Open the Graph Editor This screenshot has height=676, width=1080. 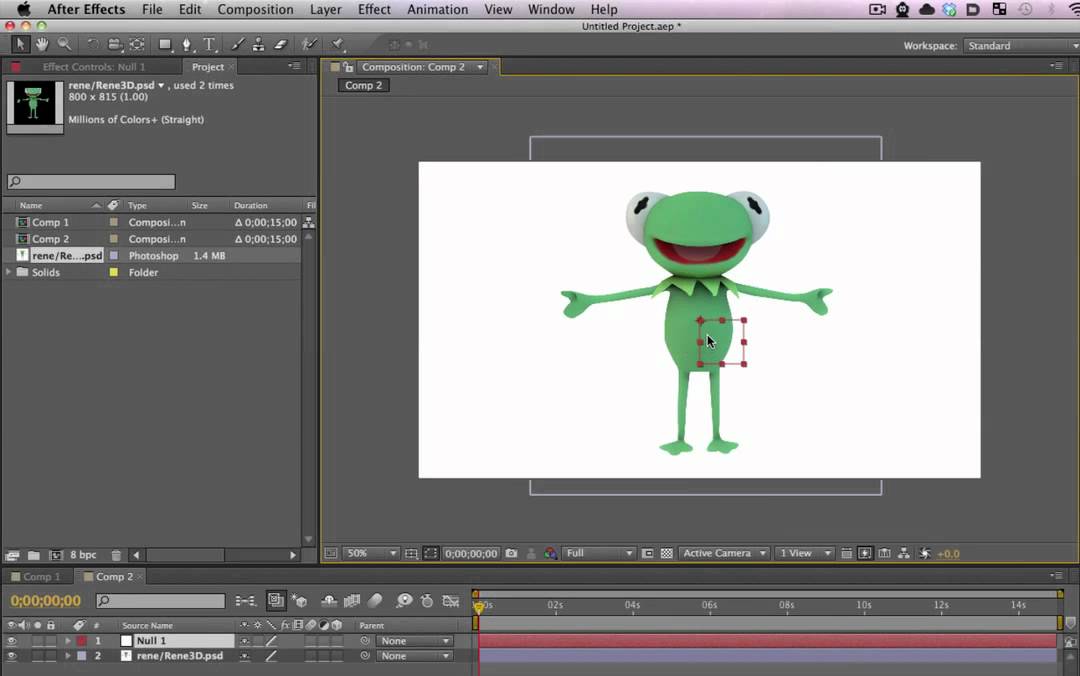451,601
